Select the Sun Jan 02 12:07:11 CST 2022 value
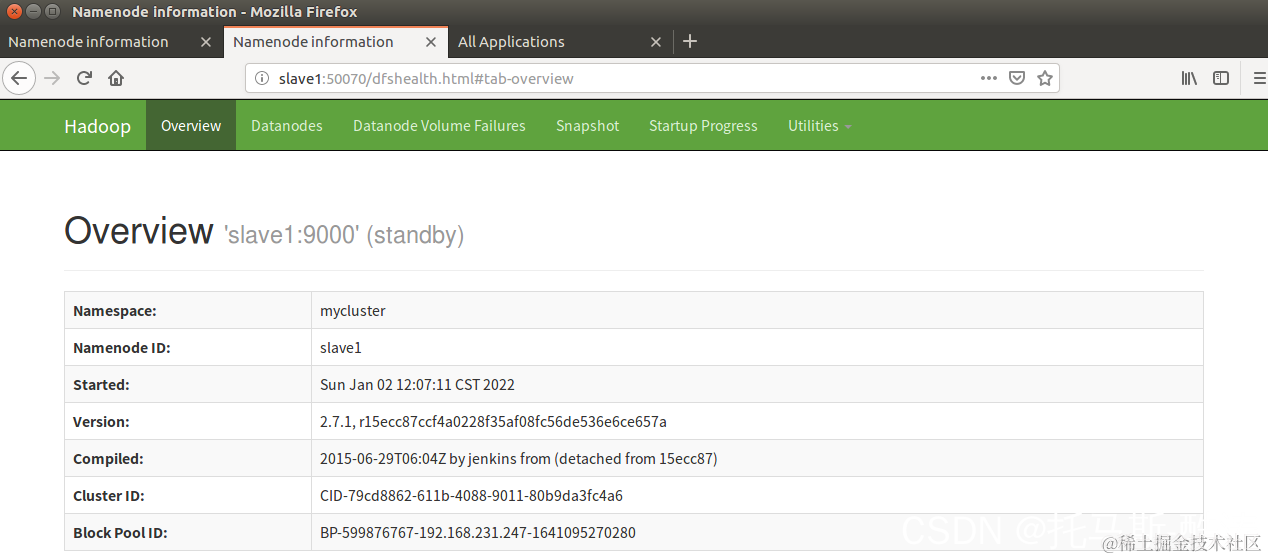The image size is (1268, 560). [x=417, y=385]
